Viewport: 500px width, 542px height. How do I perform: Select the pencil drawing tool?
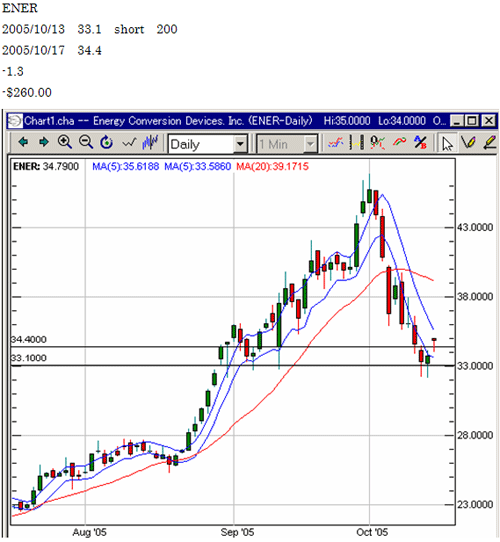click(469, 142)
